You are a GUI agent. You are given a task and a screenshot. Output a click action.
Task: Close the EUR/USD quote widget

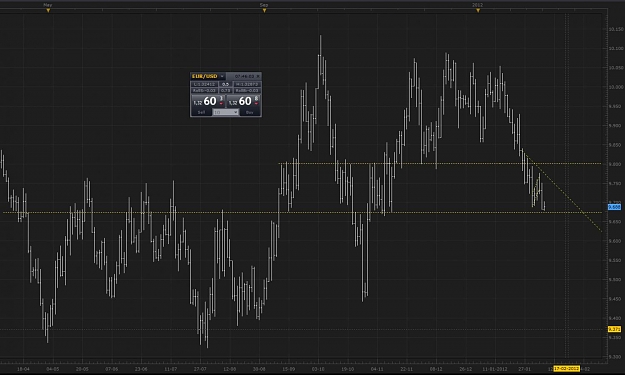click(258, 76)
